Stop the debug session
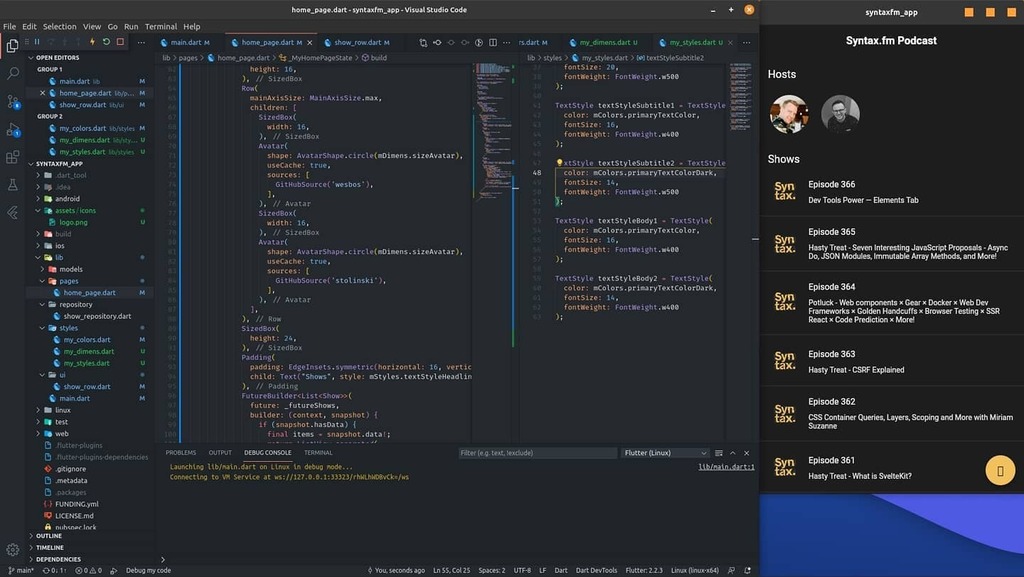Viewport: 1024px width, 577px height. [120, 42]
